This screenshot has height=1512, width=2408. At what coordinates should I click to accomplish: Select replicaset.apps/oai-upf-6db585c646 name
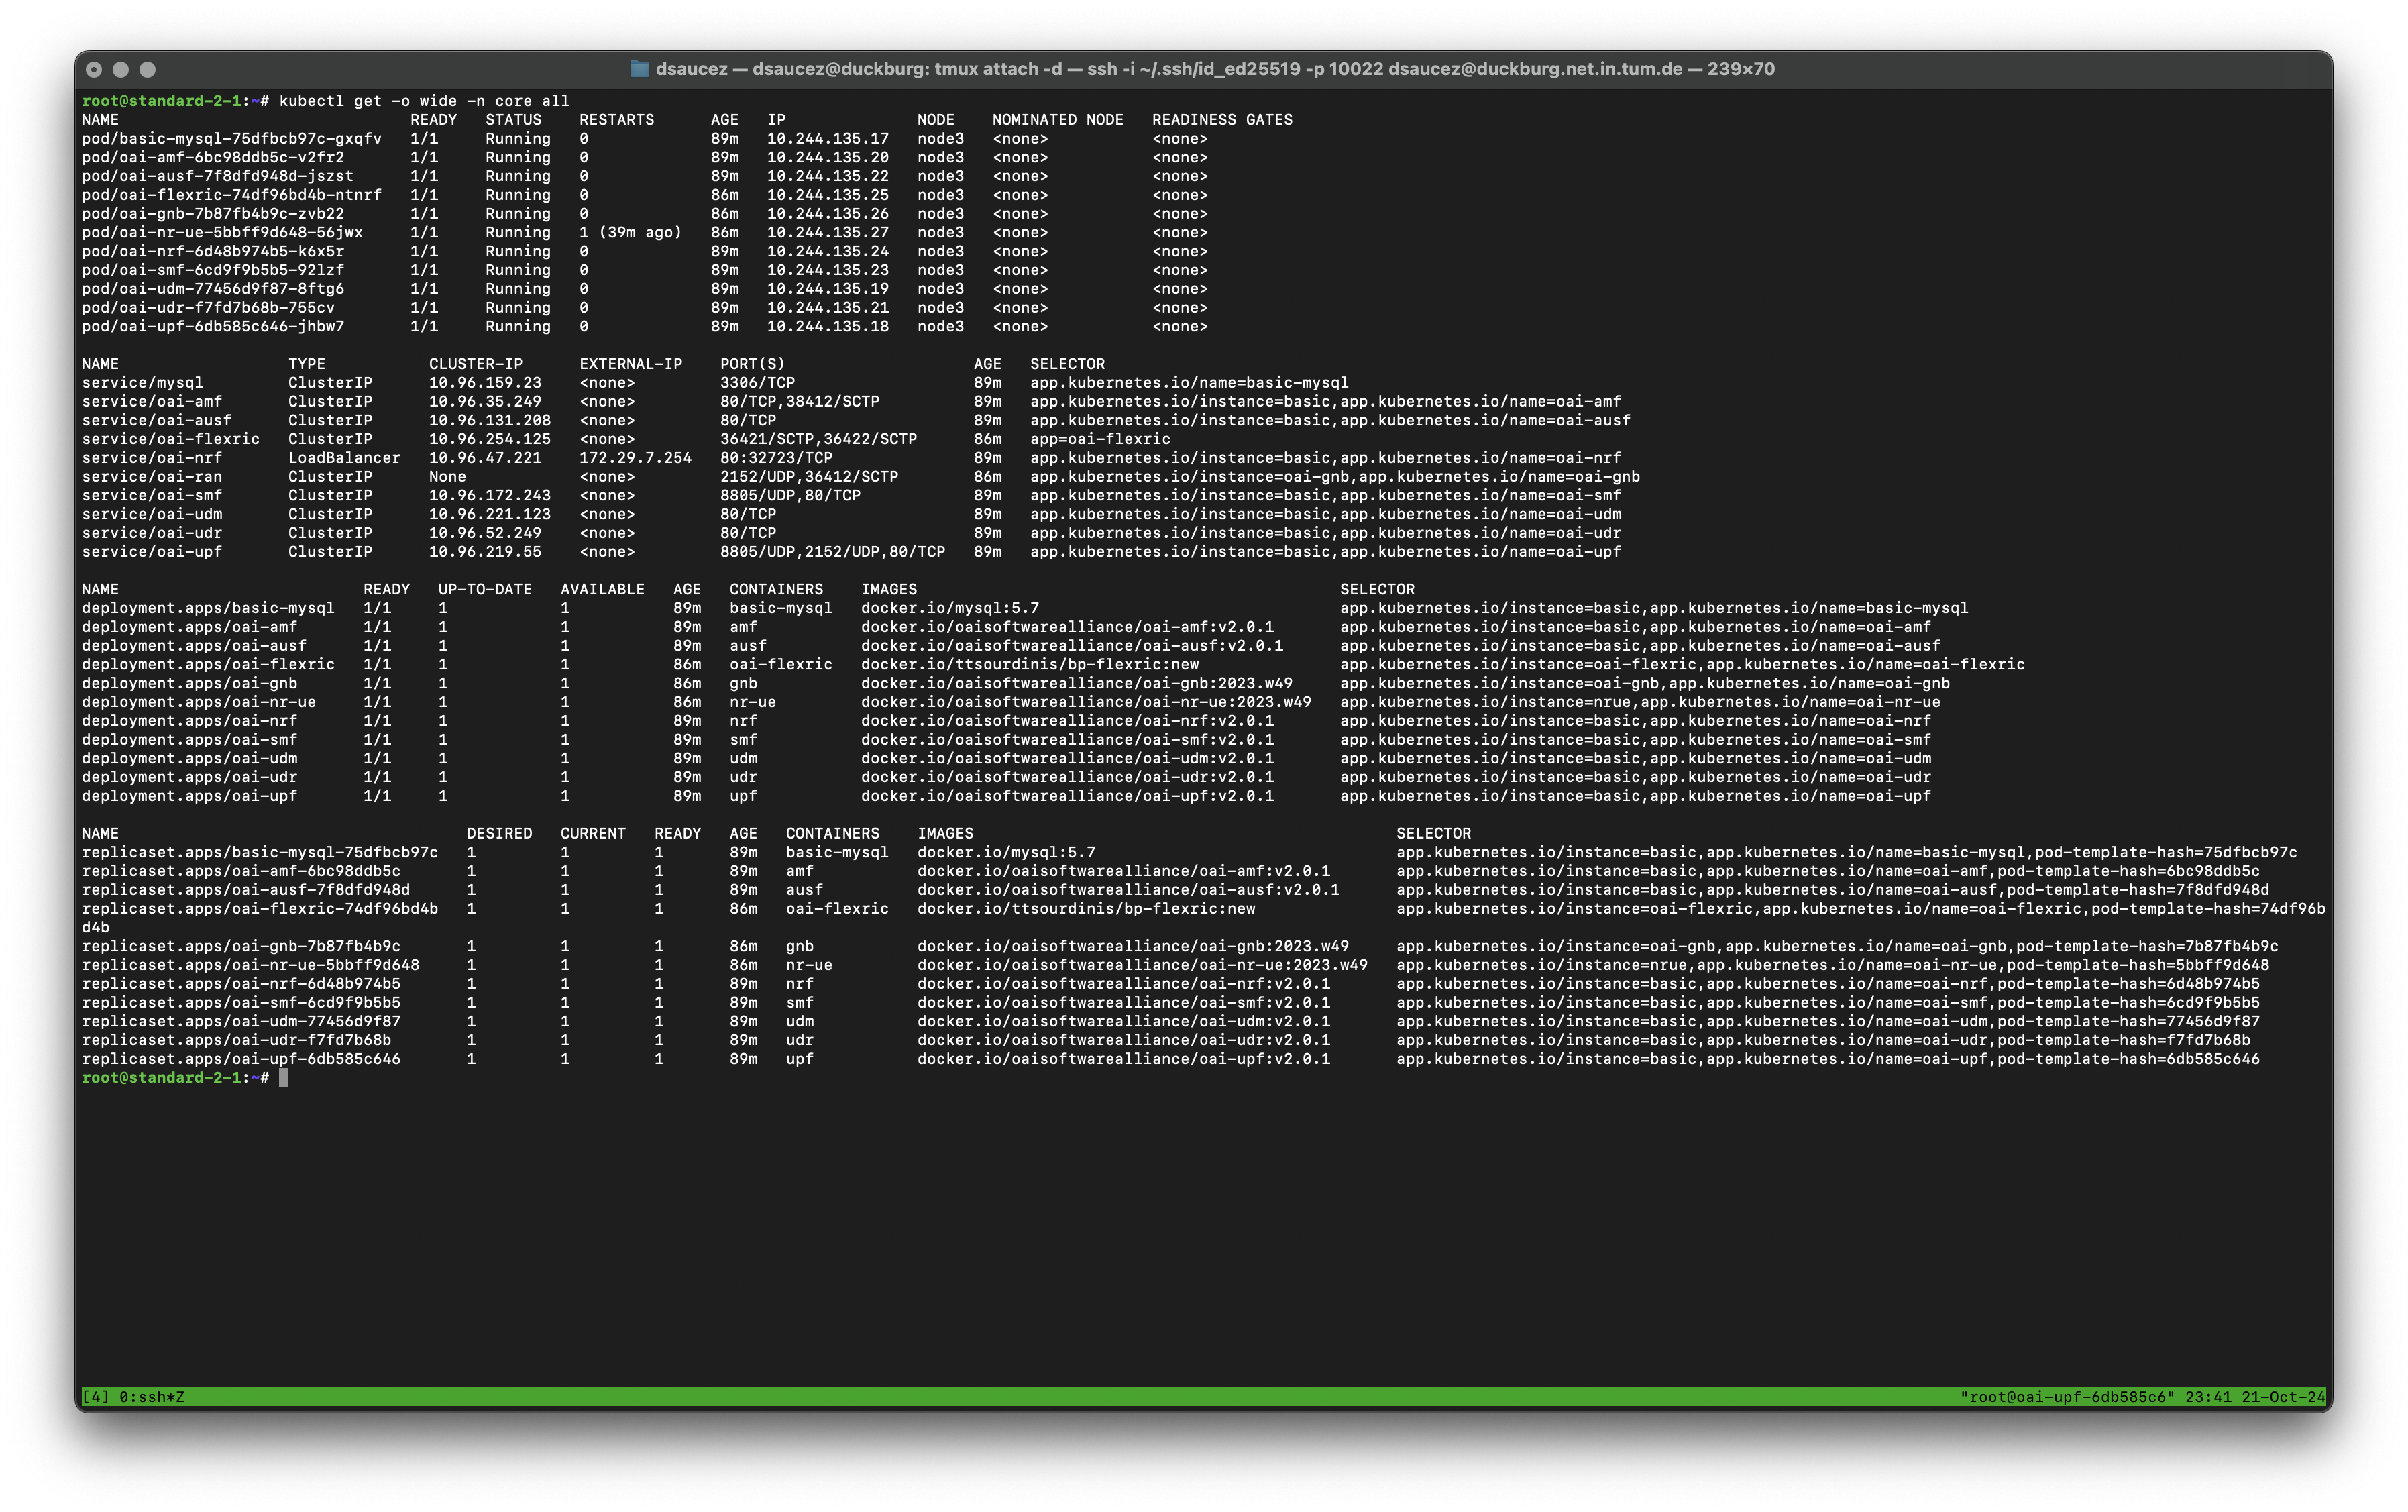coord(241,1059)
